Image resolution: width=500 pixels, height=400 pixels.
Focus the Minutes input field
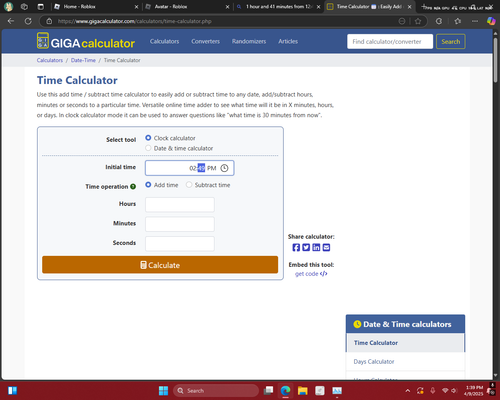[180, 224]
